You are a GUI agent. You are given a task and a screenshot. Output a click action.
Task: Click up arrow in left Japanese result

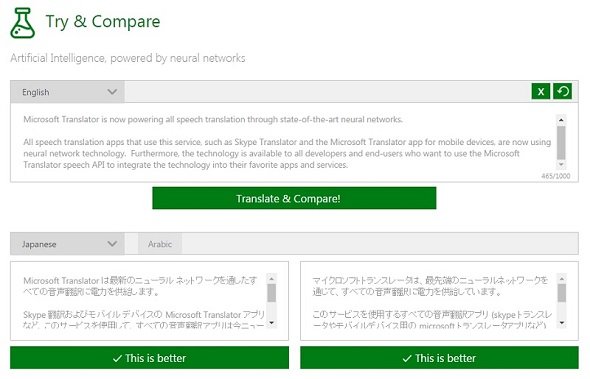(x=271, y=279)
